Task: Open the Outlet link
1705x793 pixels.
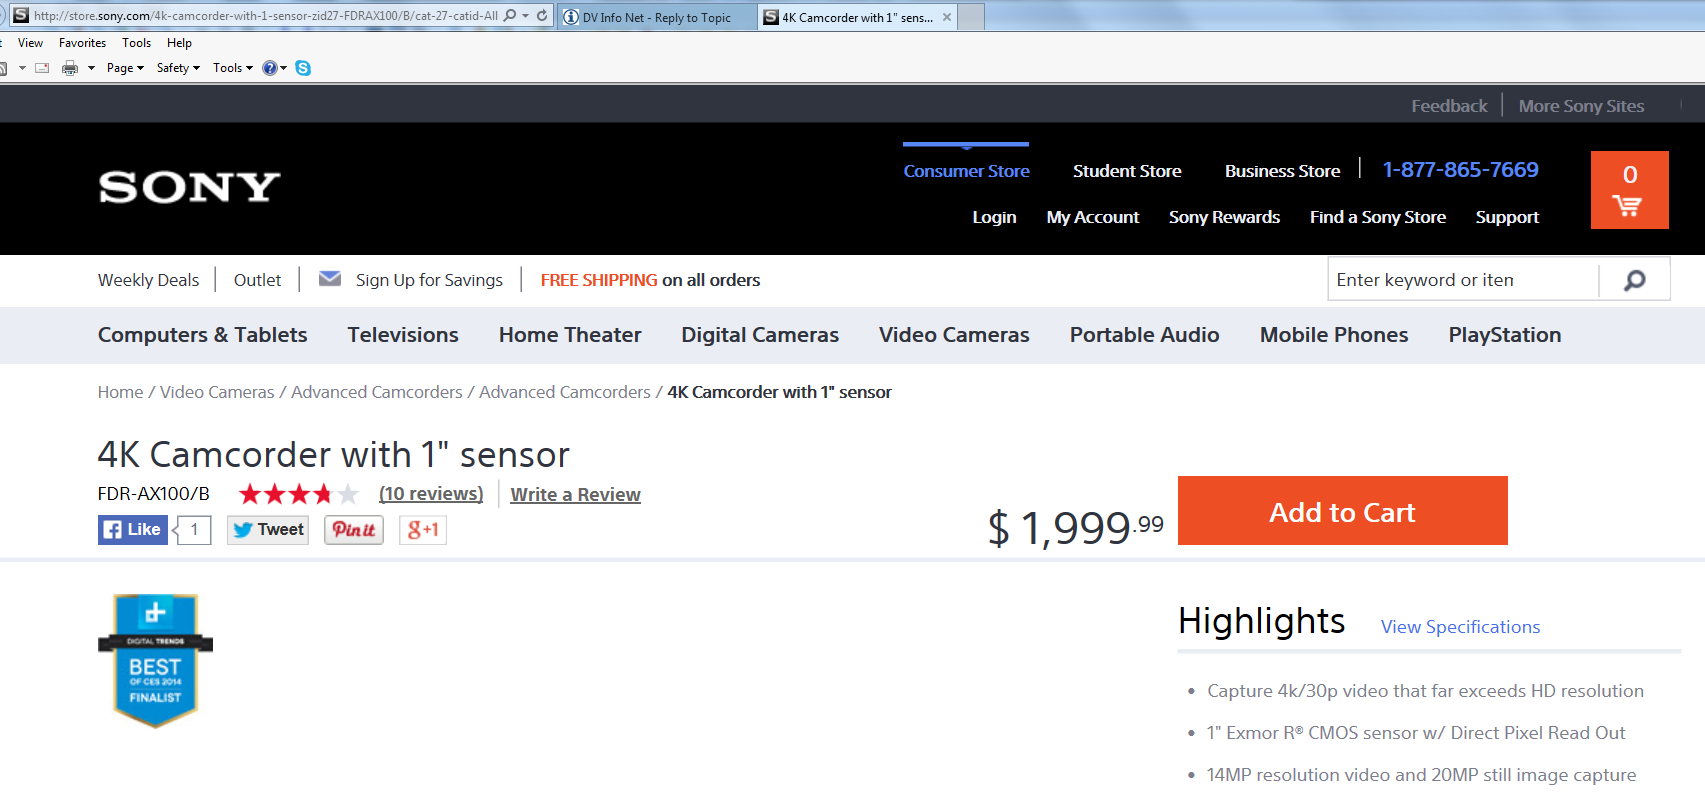Action: 257,280
